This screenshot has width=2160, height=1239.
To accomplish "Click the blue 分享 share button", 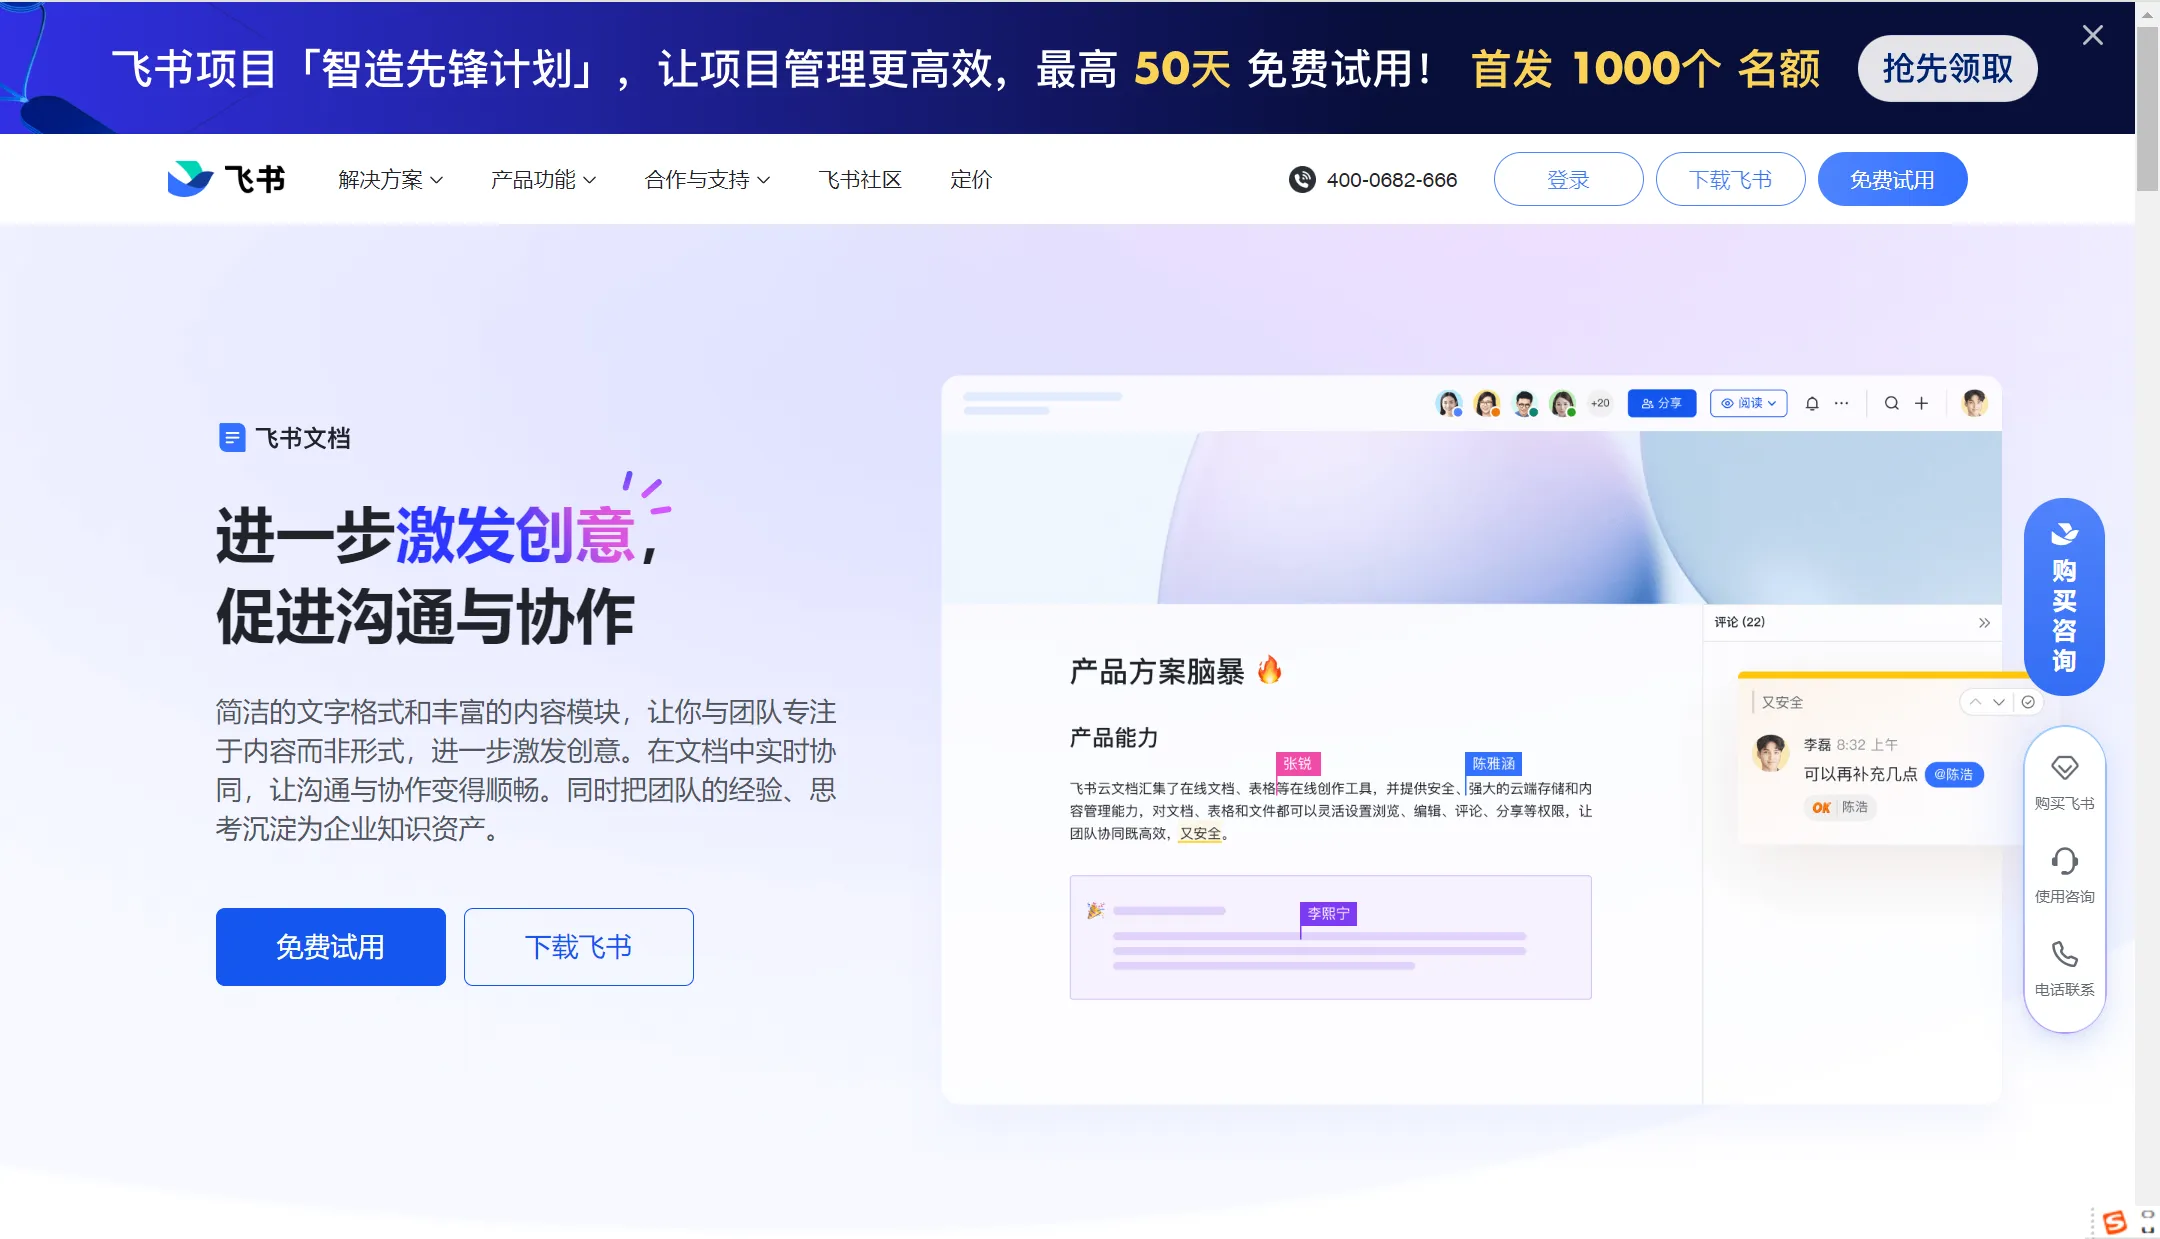I will 1662,403.
